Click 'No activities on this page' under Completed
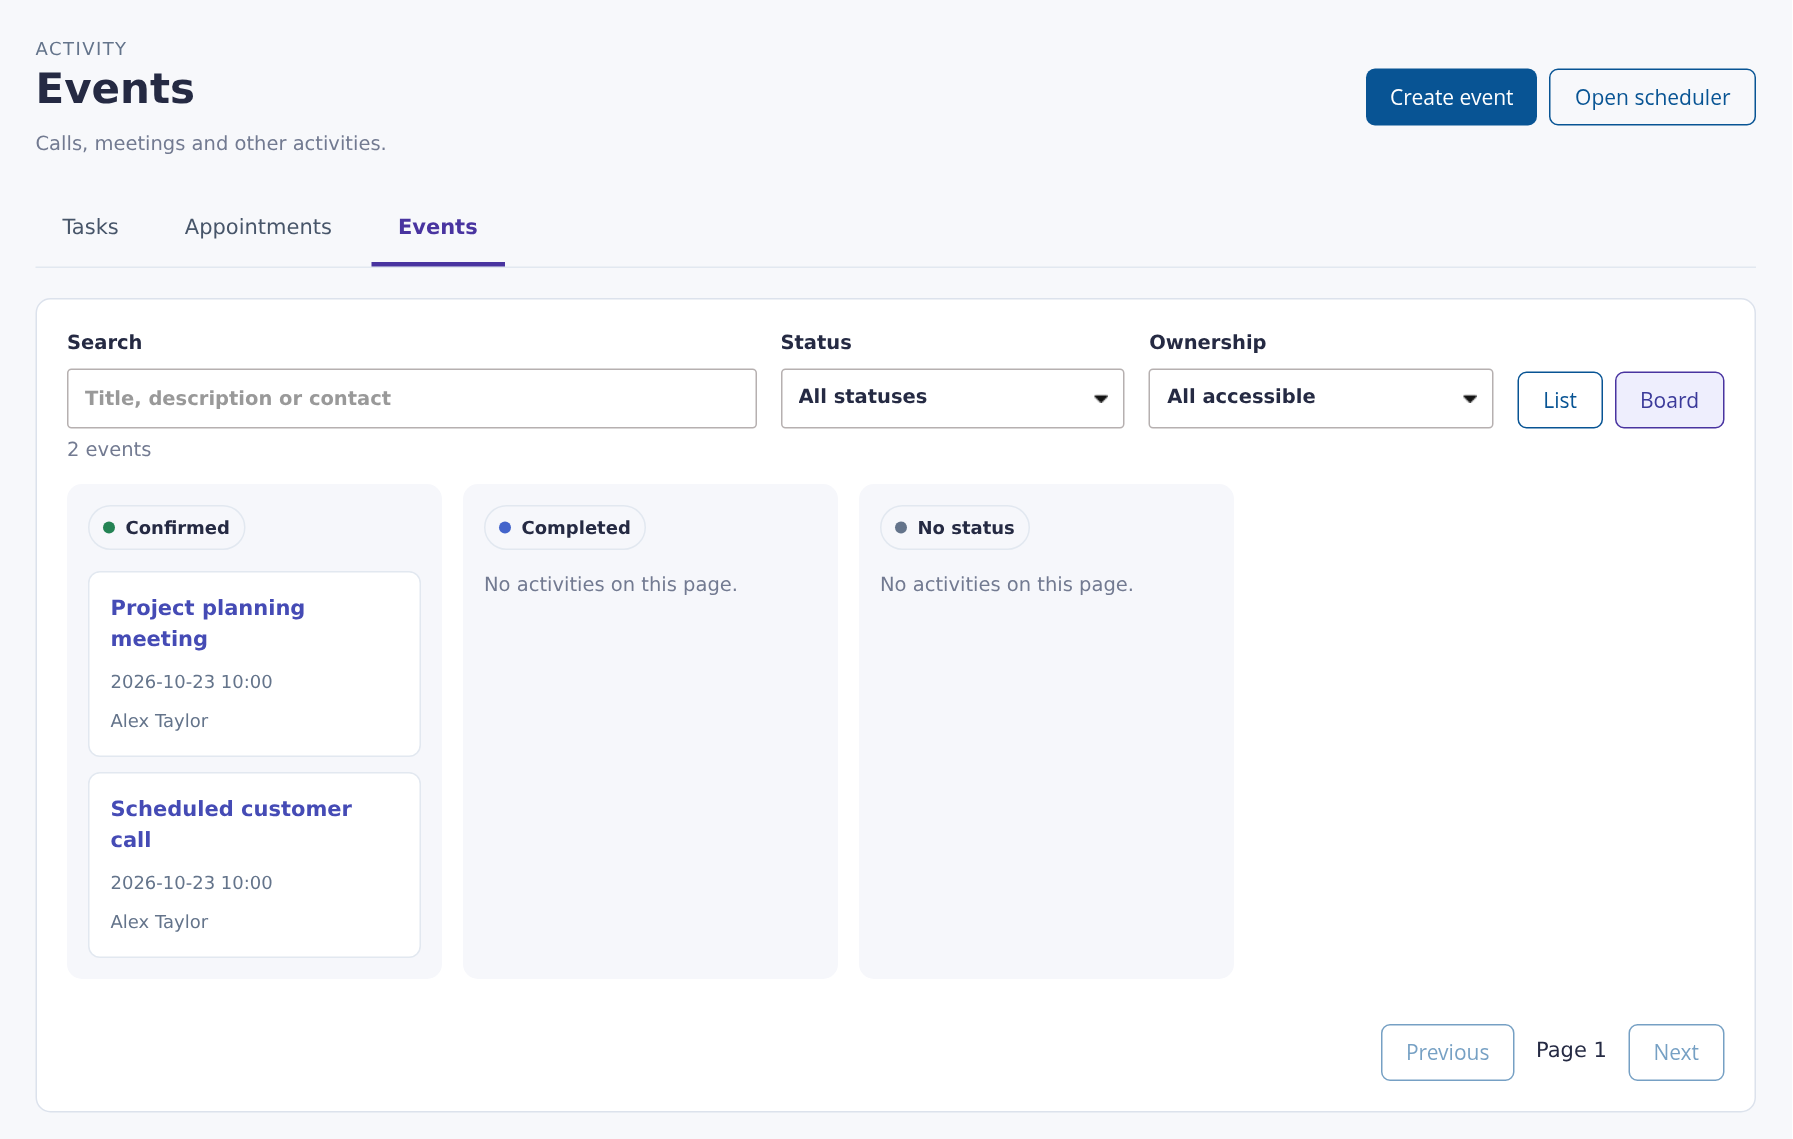This screenshot has height=1139, width=1793. (x=611, y=584)
